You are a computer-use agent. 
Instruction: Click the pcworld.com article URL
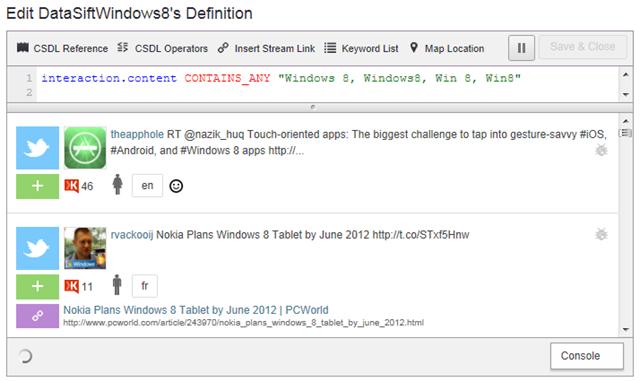click(243, 323)
